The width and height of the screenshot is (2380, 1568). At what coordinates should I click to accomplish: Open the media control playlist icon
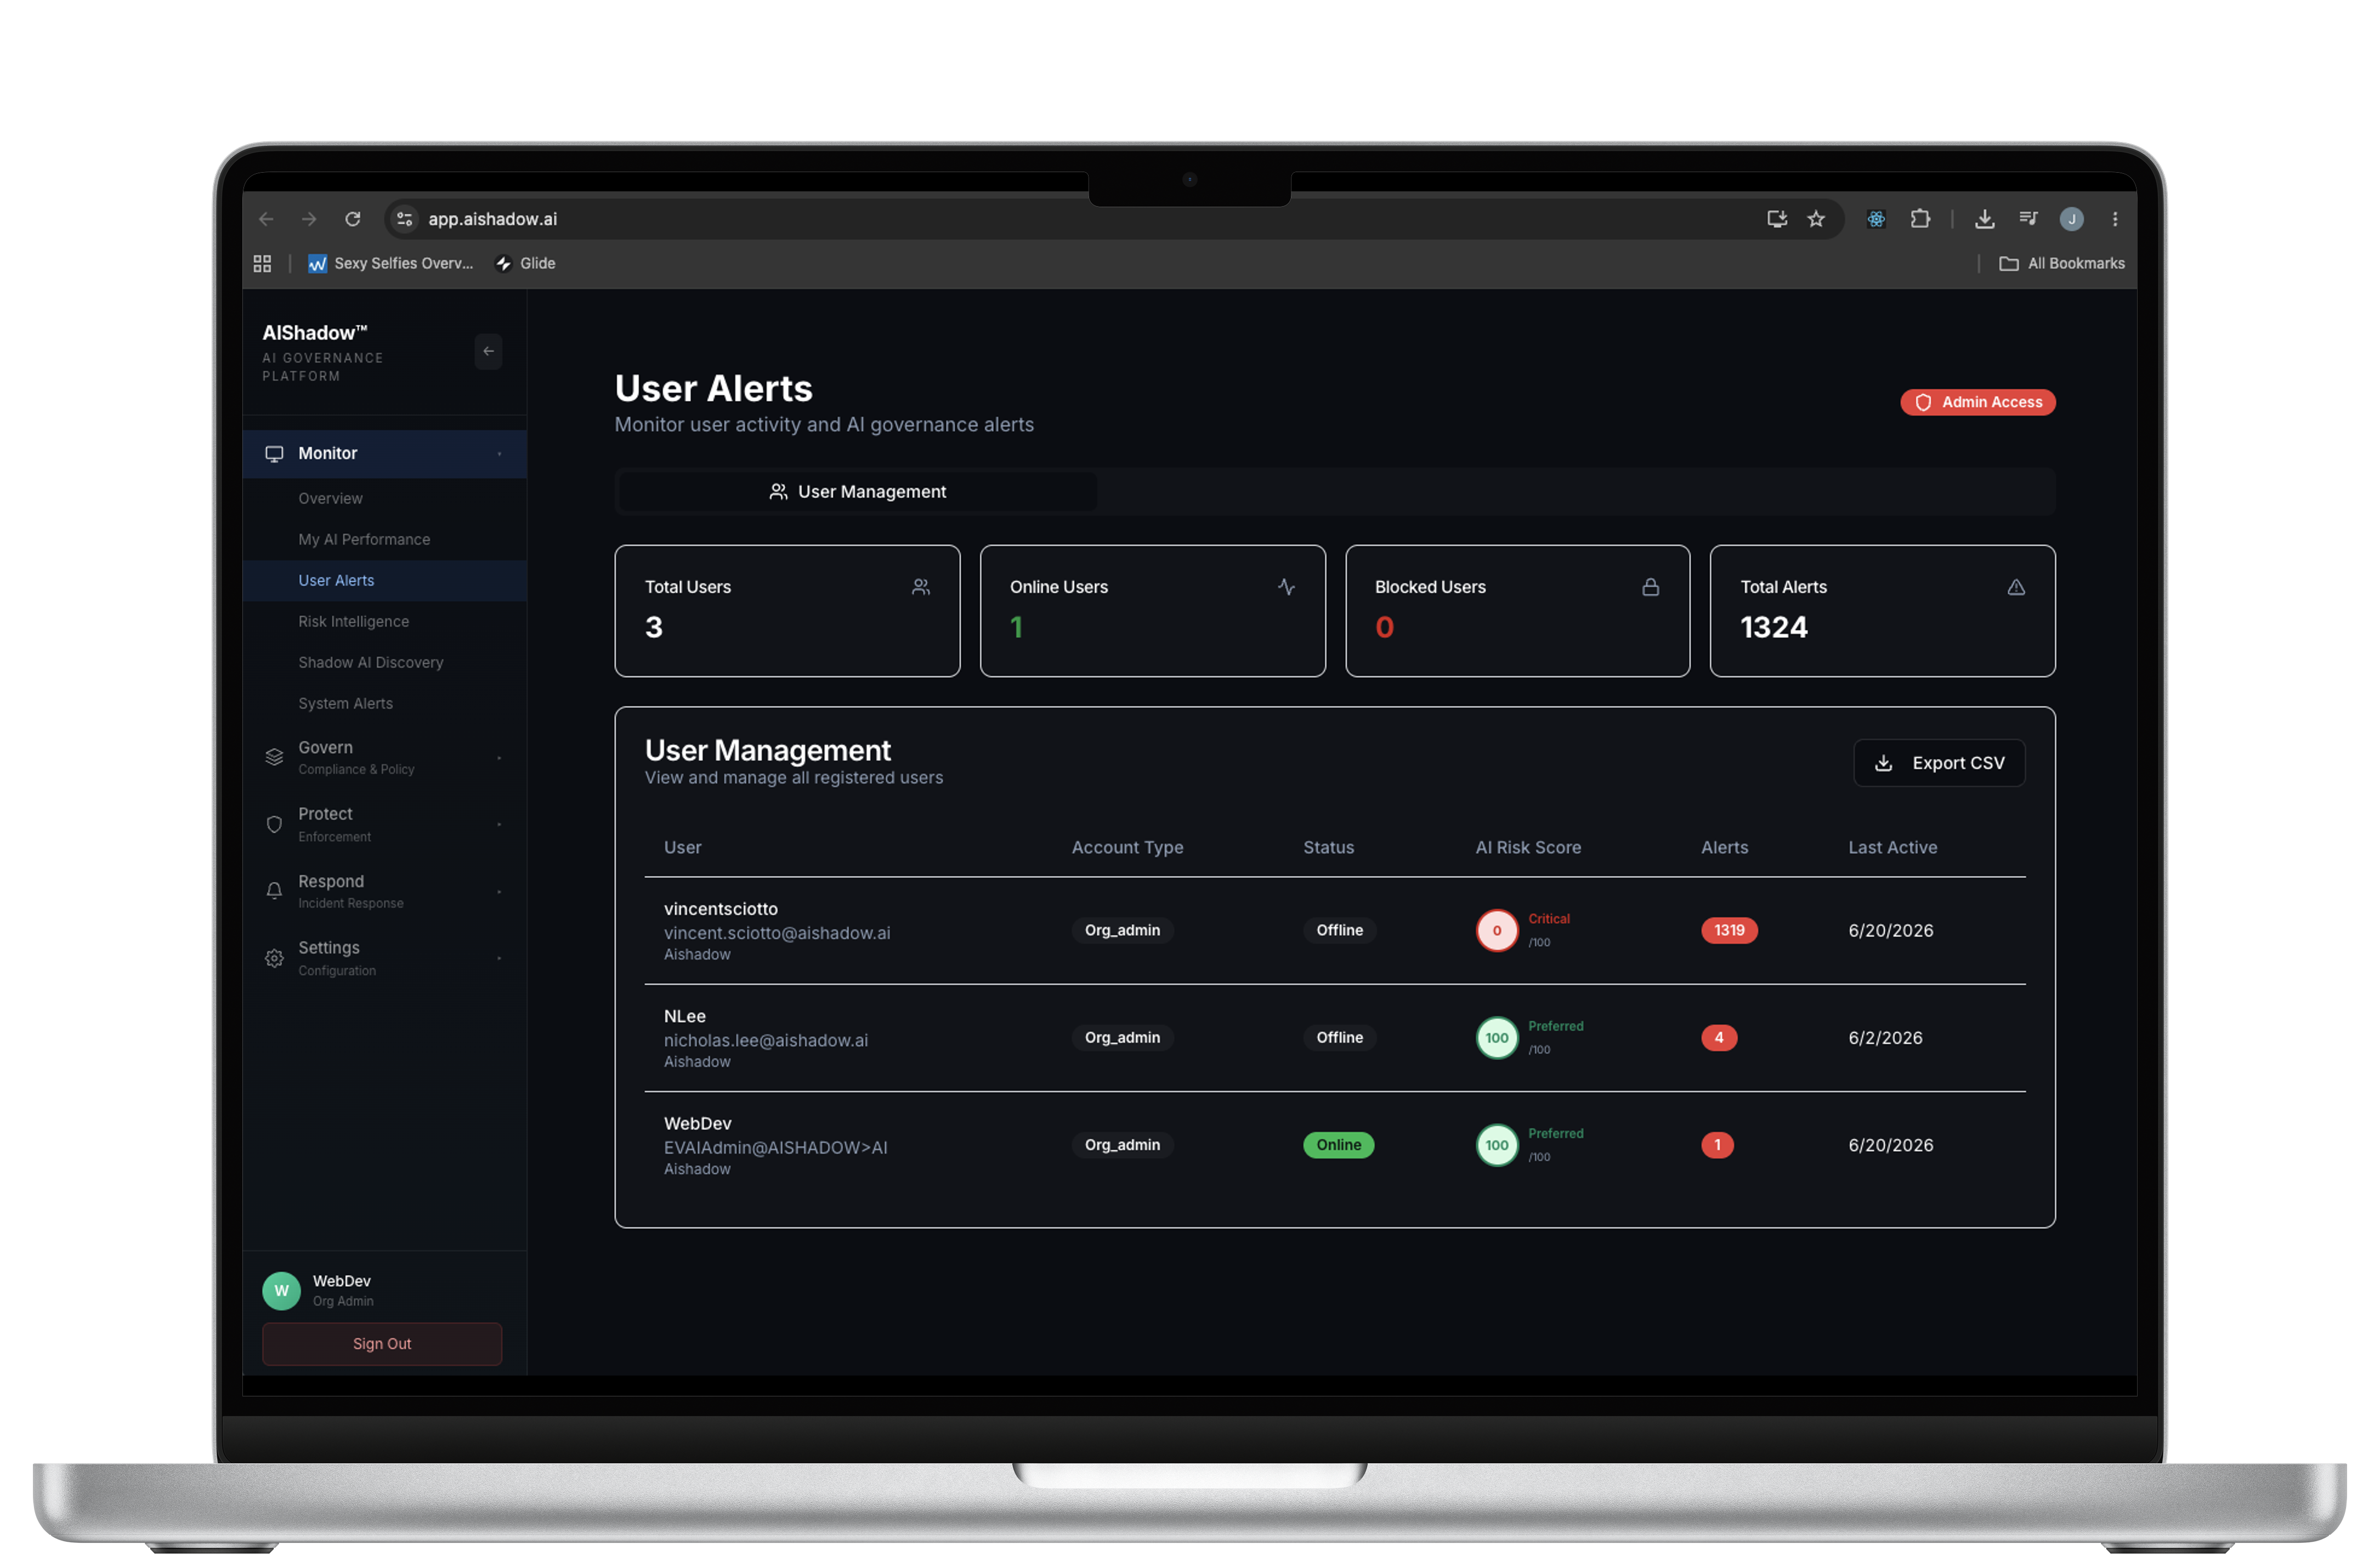(2028, 219)
